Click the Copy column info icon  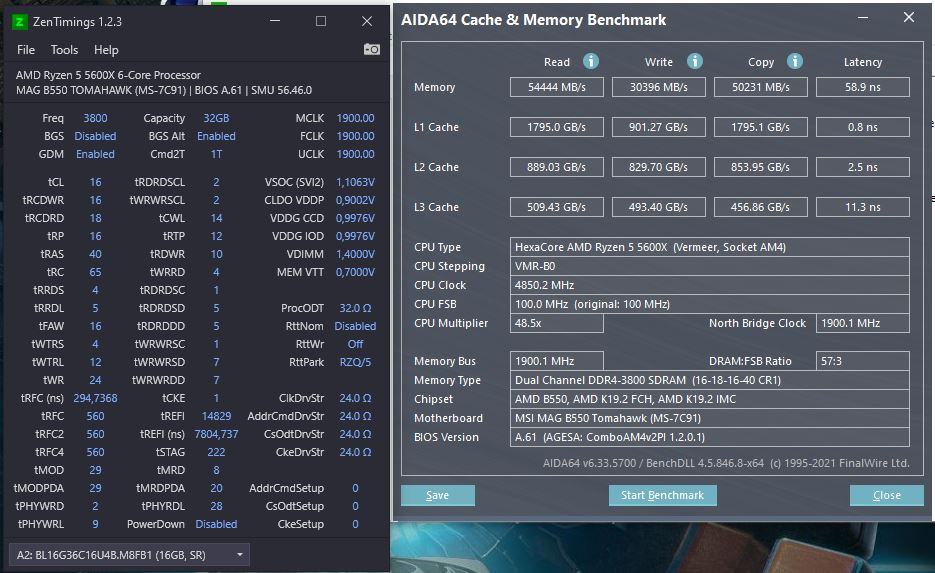pos(794,61)
